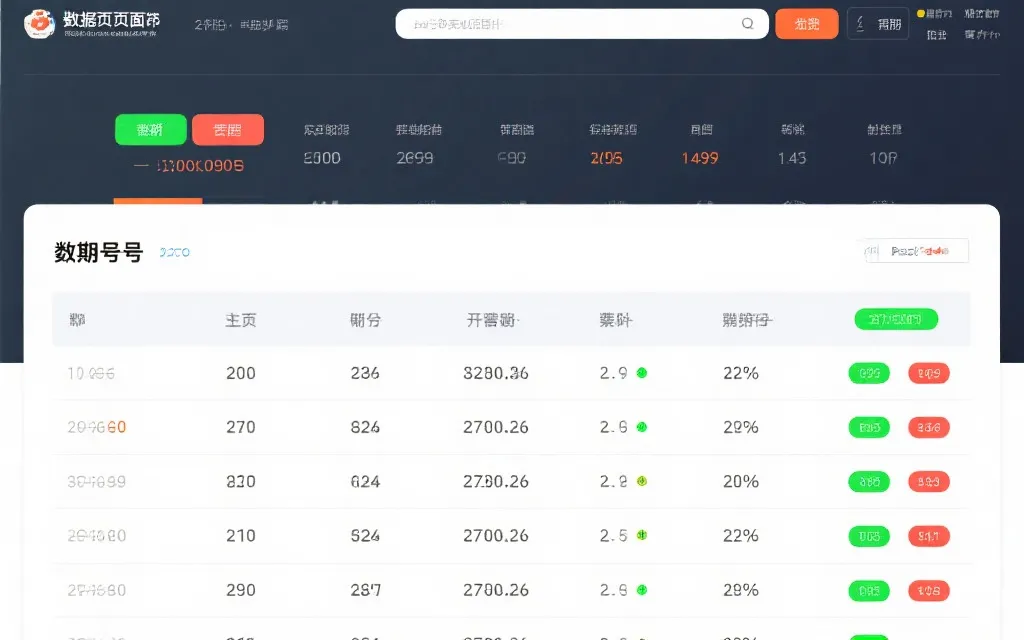This screenshot has width=1024, height=640.
Task: Open the 用期 dropdown in the top bar
Action: pos(877,23)
